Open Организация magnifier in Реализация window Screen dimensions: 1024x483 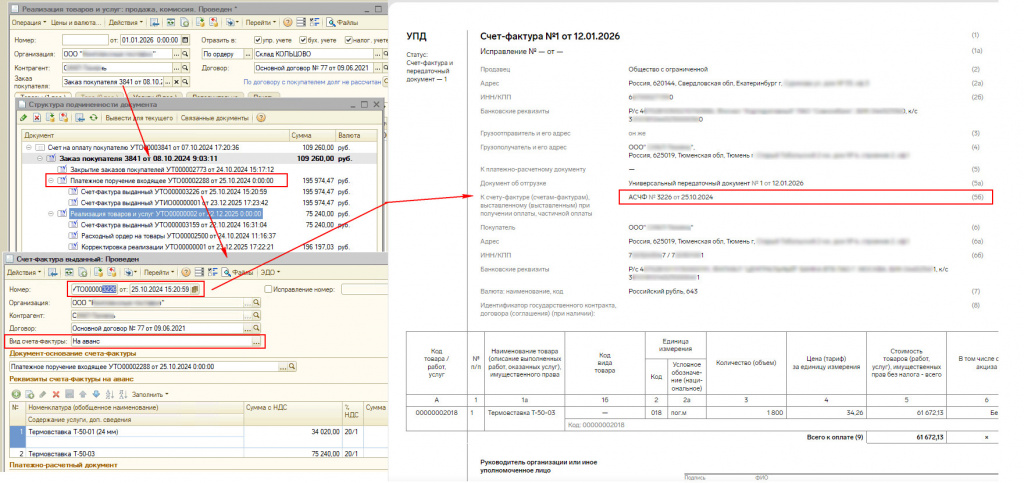coord(185,54)
